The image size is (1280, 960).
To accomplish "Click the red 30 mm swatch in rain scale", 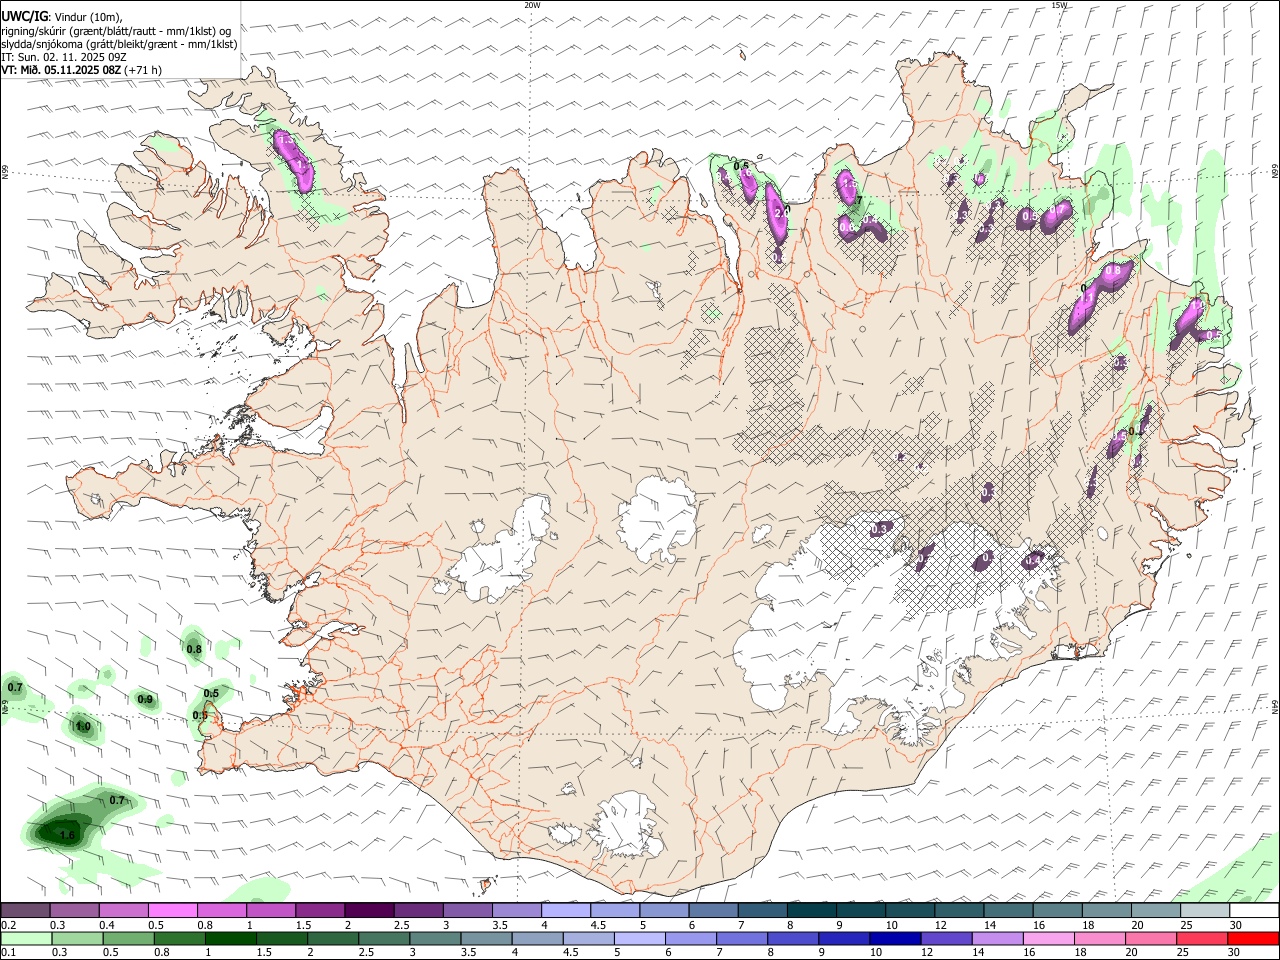I will tap(1254, 938).
